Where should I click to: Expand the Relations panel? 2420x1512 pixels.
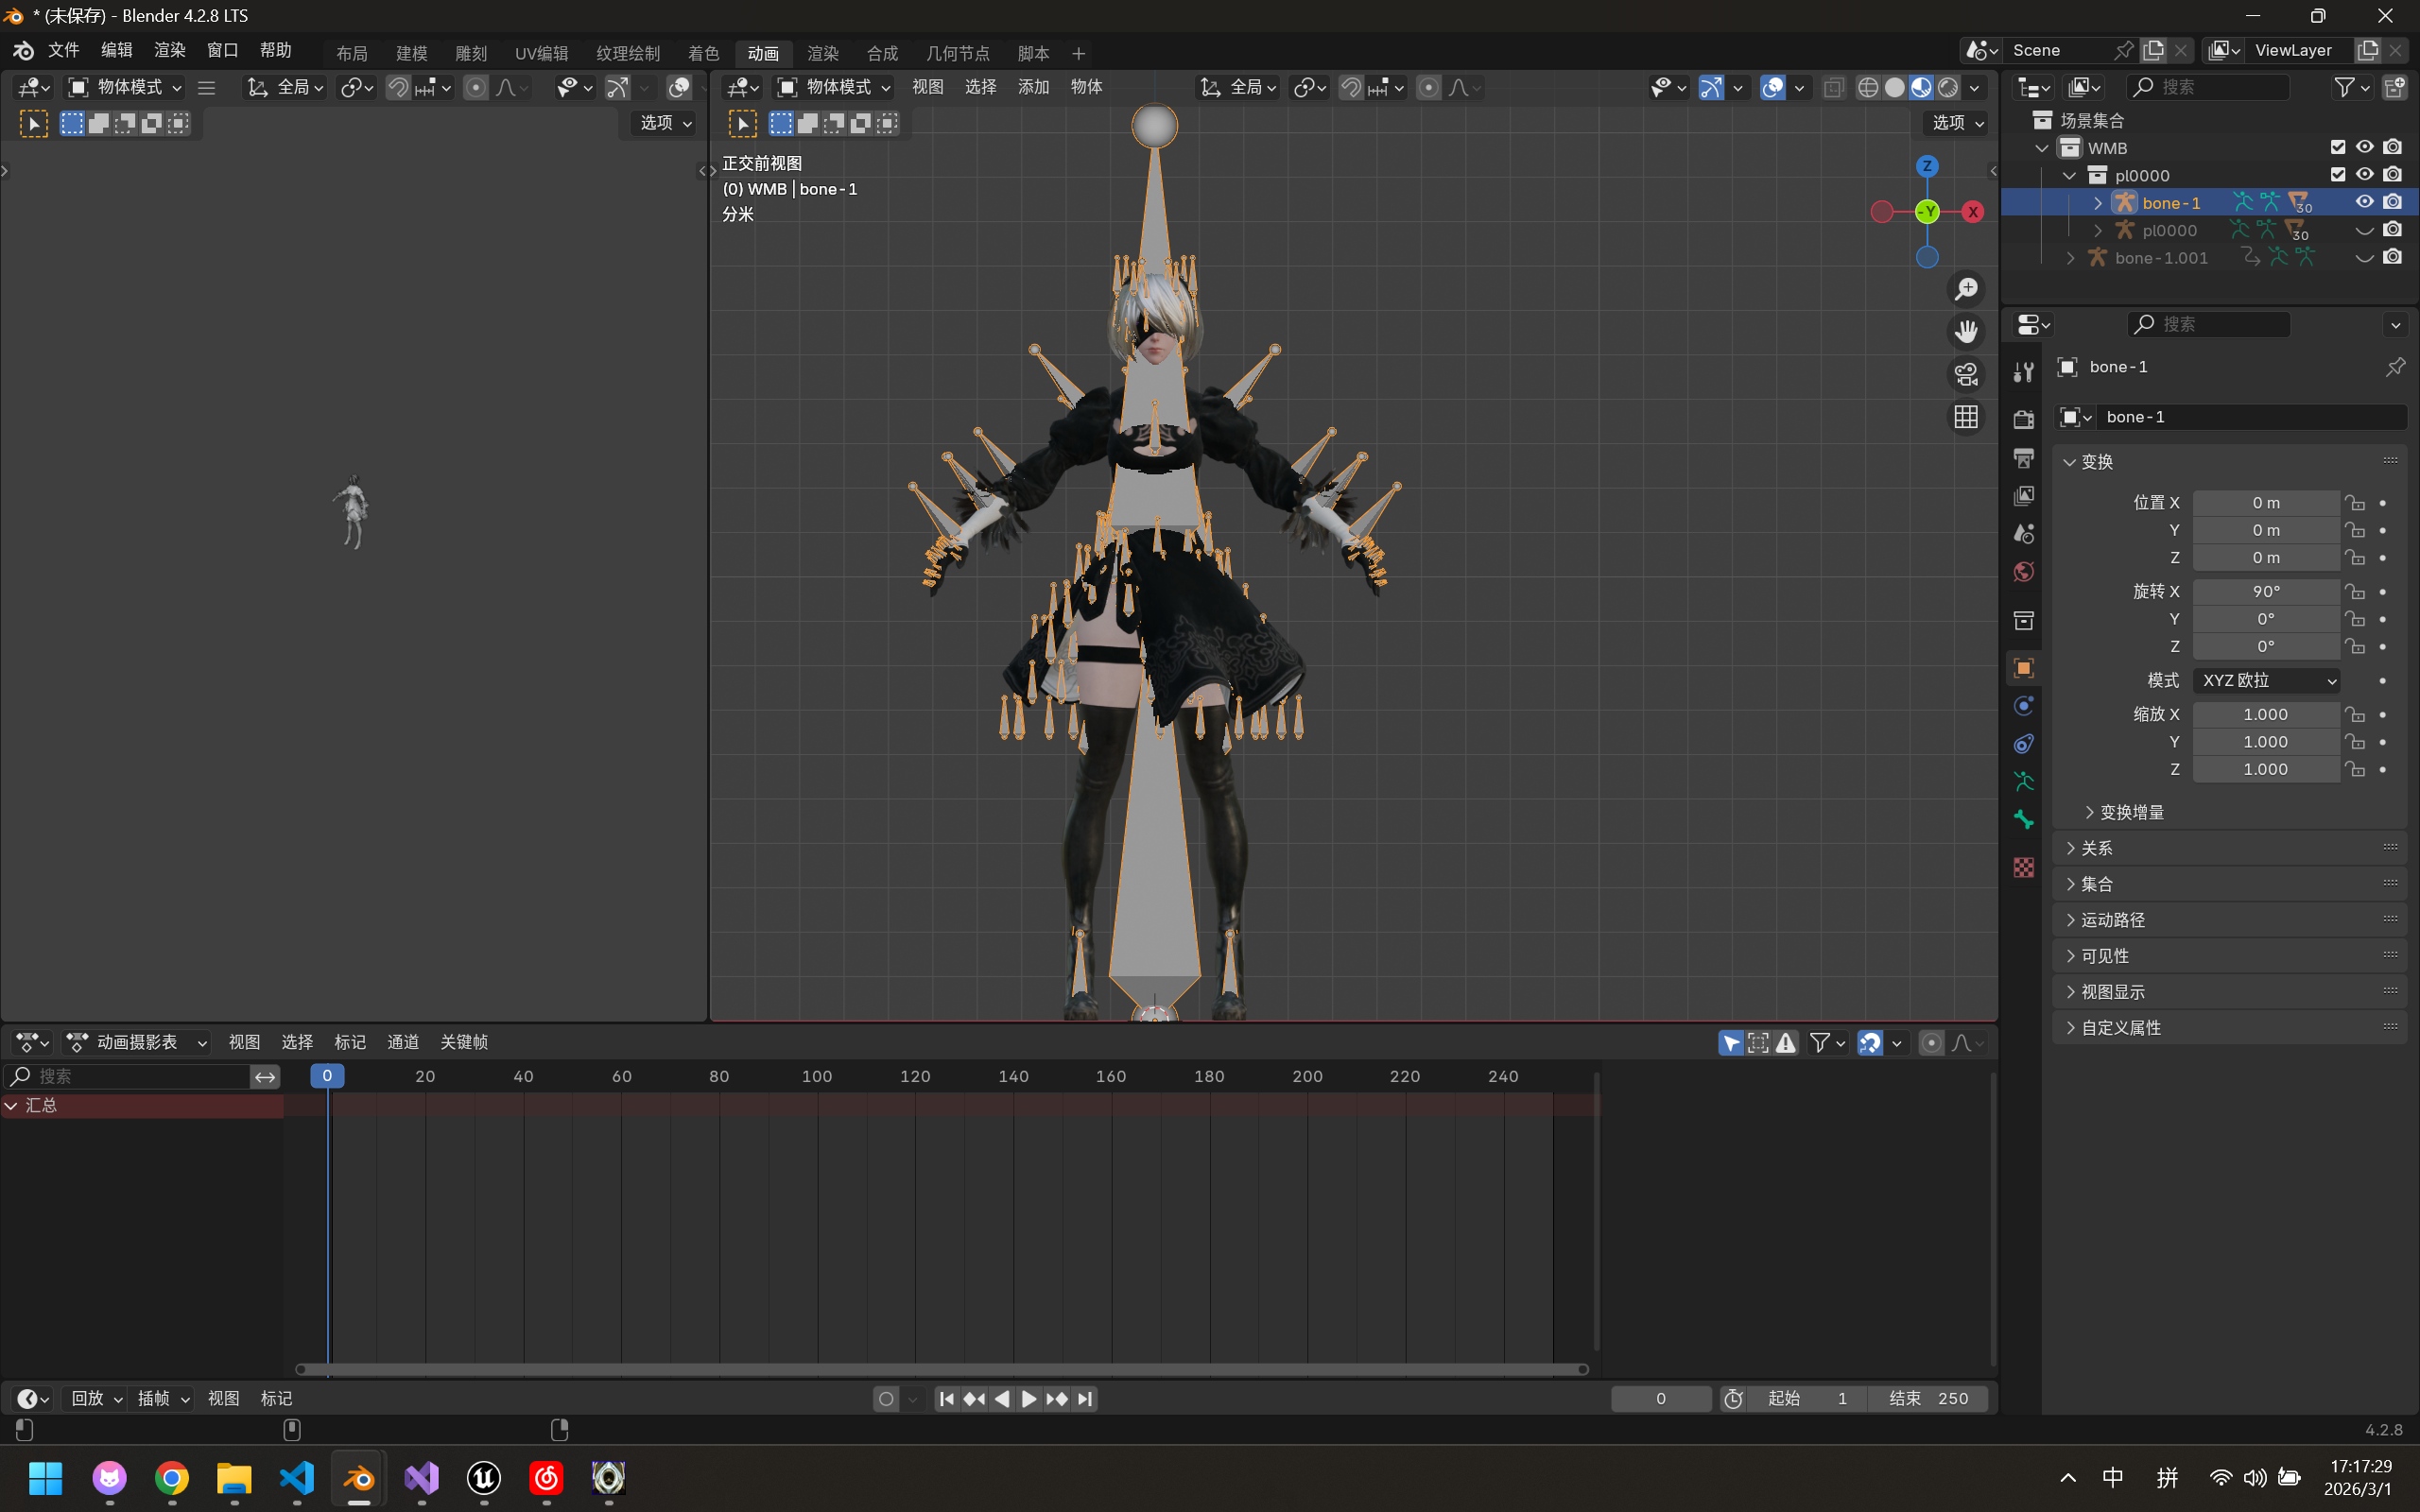(2096, 848)
